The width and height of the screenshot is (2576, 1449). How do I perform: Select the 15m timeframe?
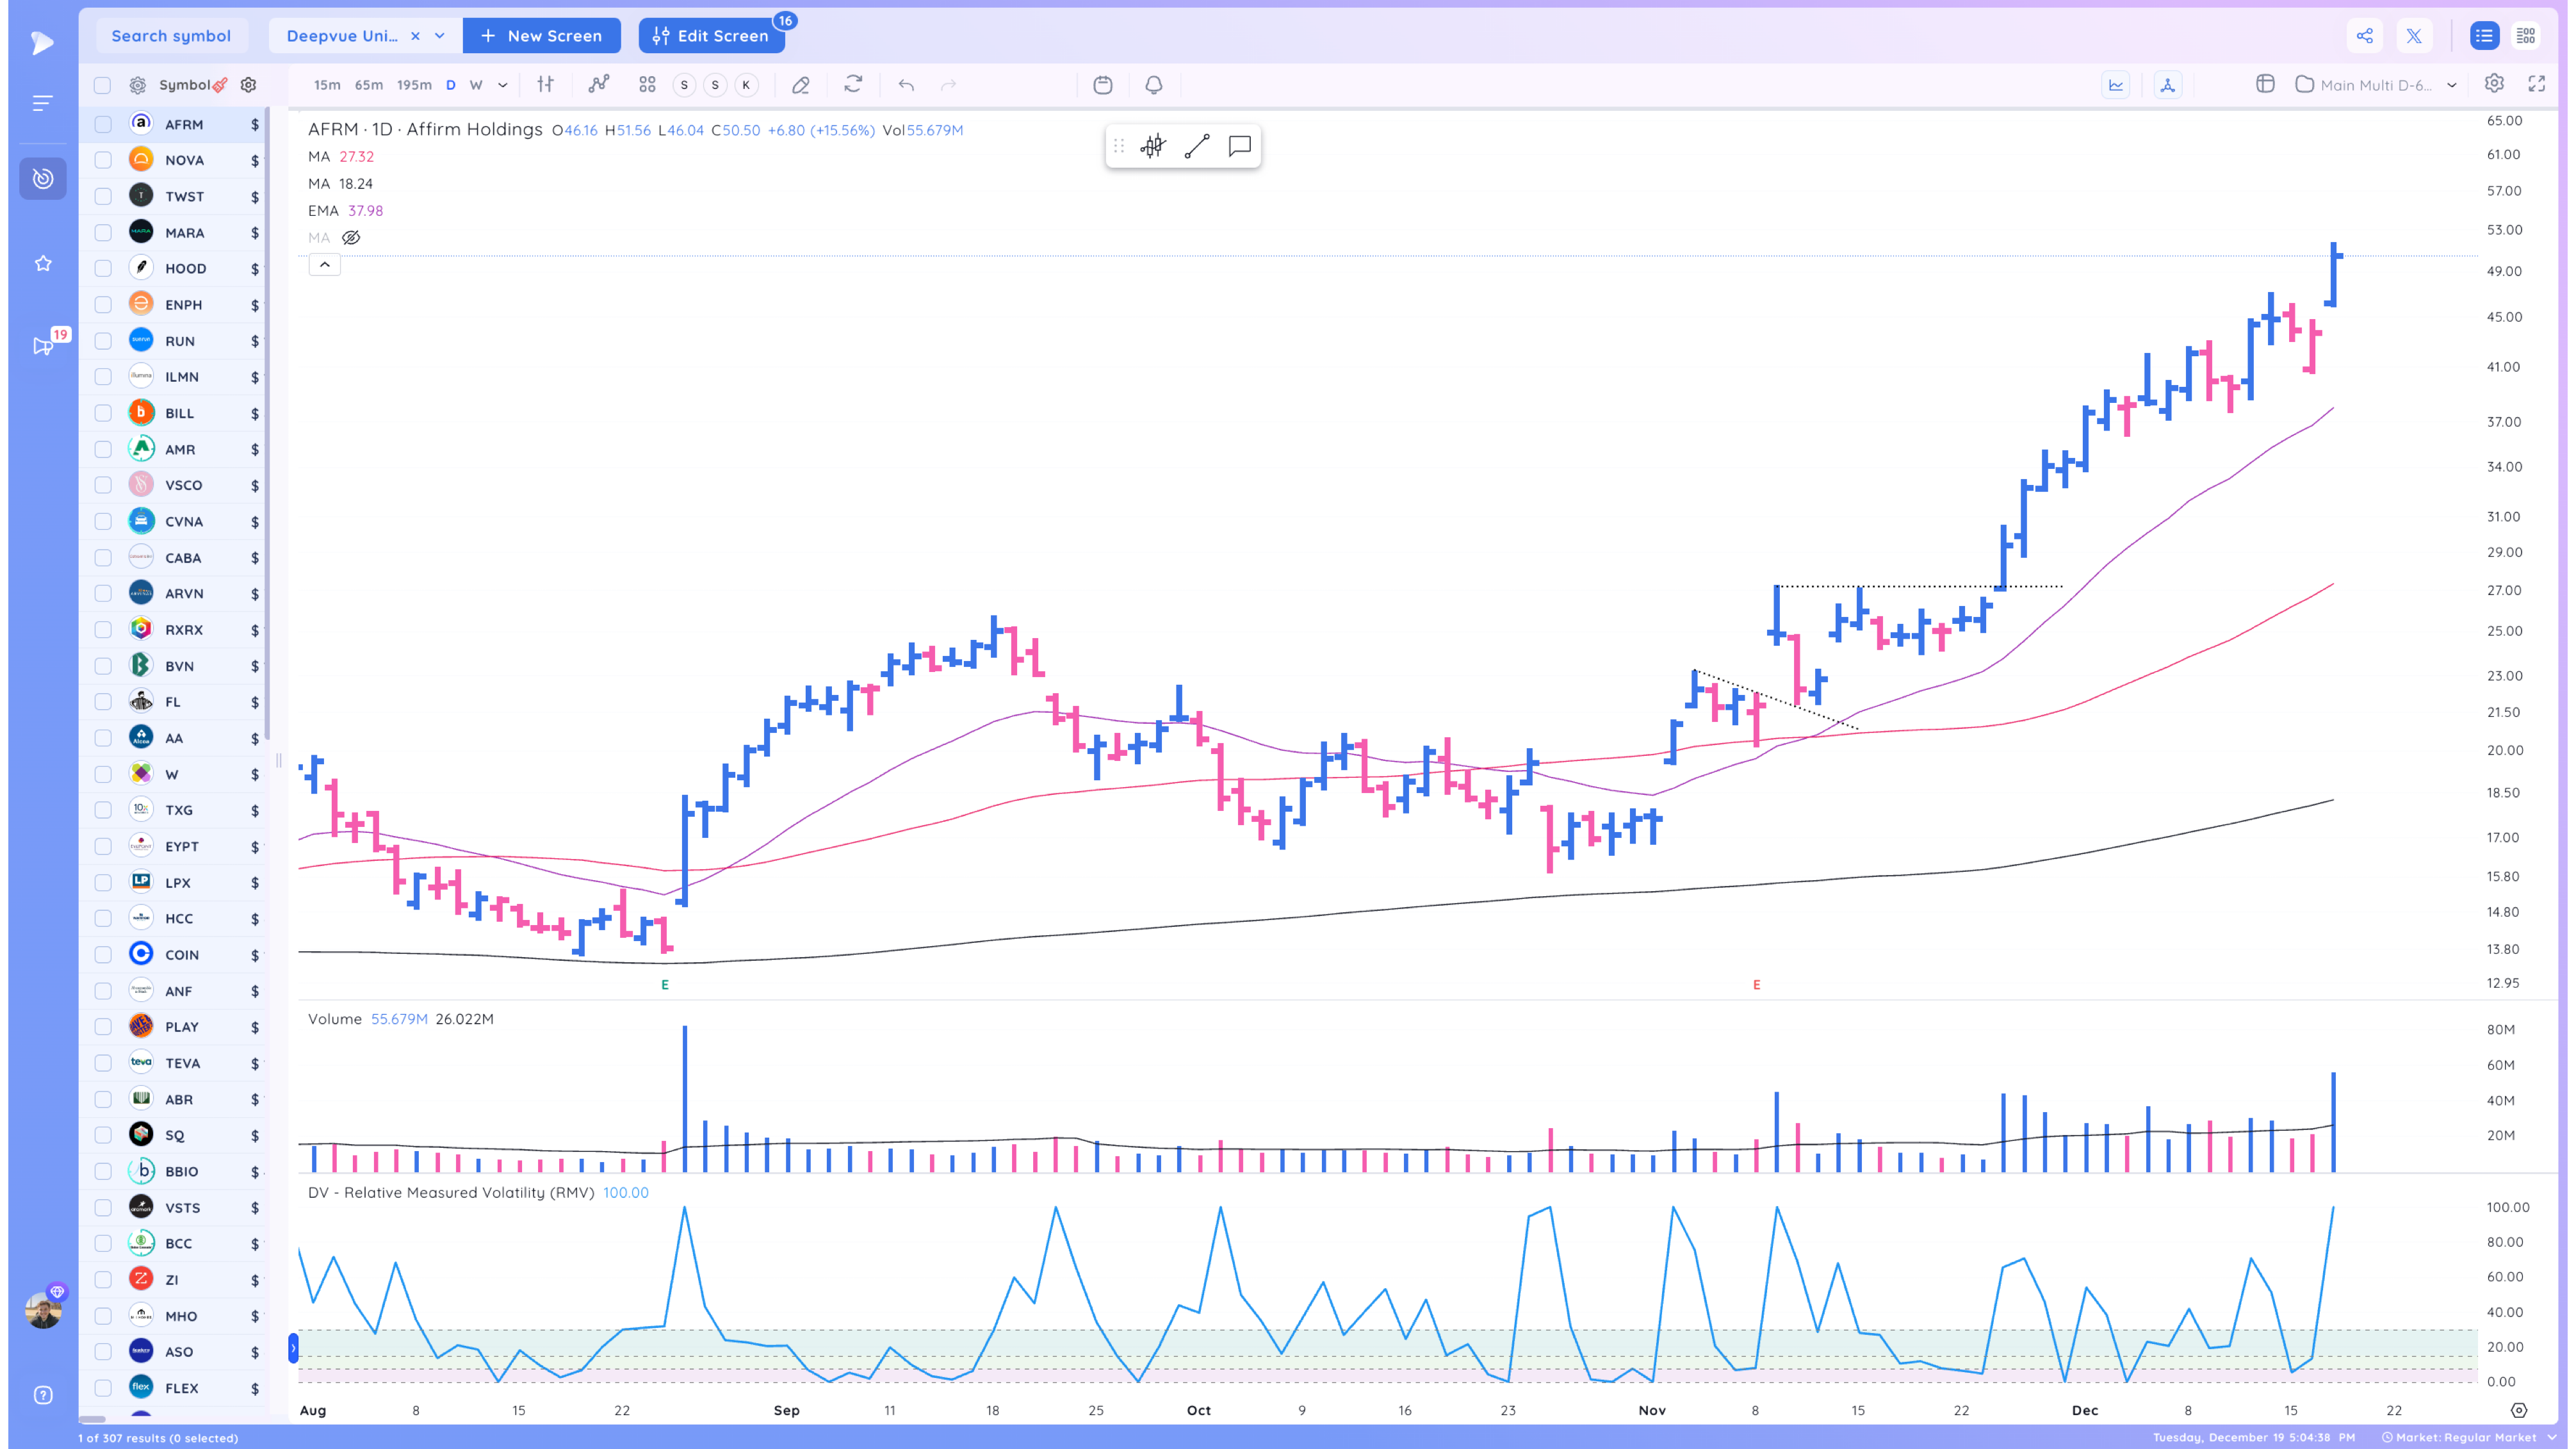327,85
